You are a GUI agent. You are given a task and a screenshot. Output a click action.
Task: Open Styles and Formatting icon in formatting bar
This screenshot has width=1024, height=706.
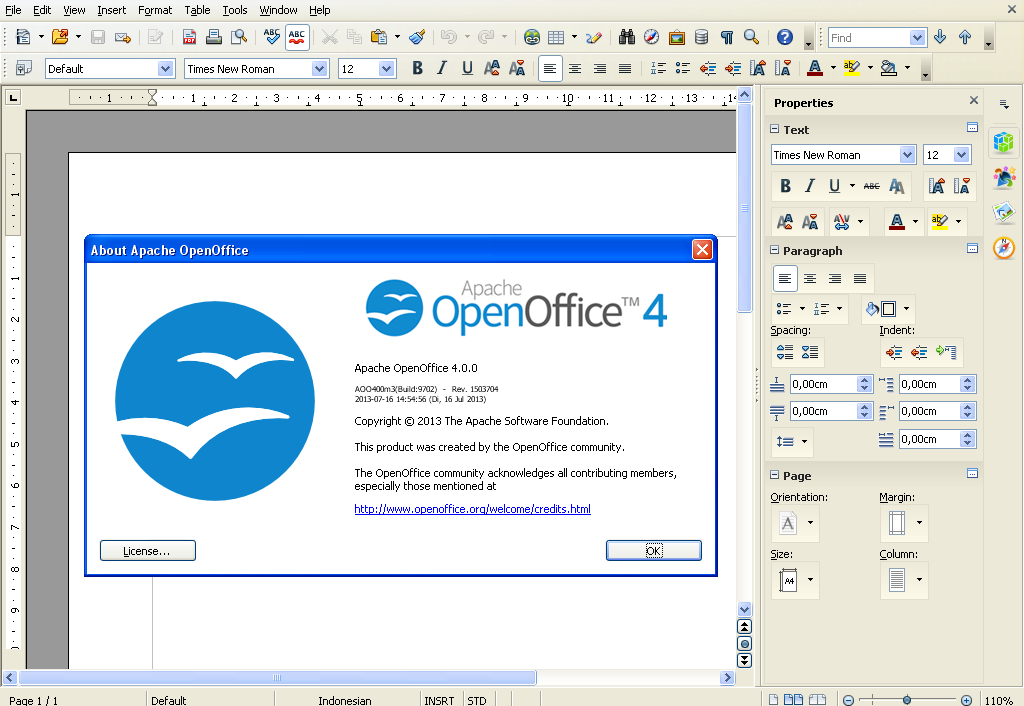24,68
